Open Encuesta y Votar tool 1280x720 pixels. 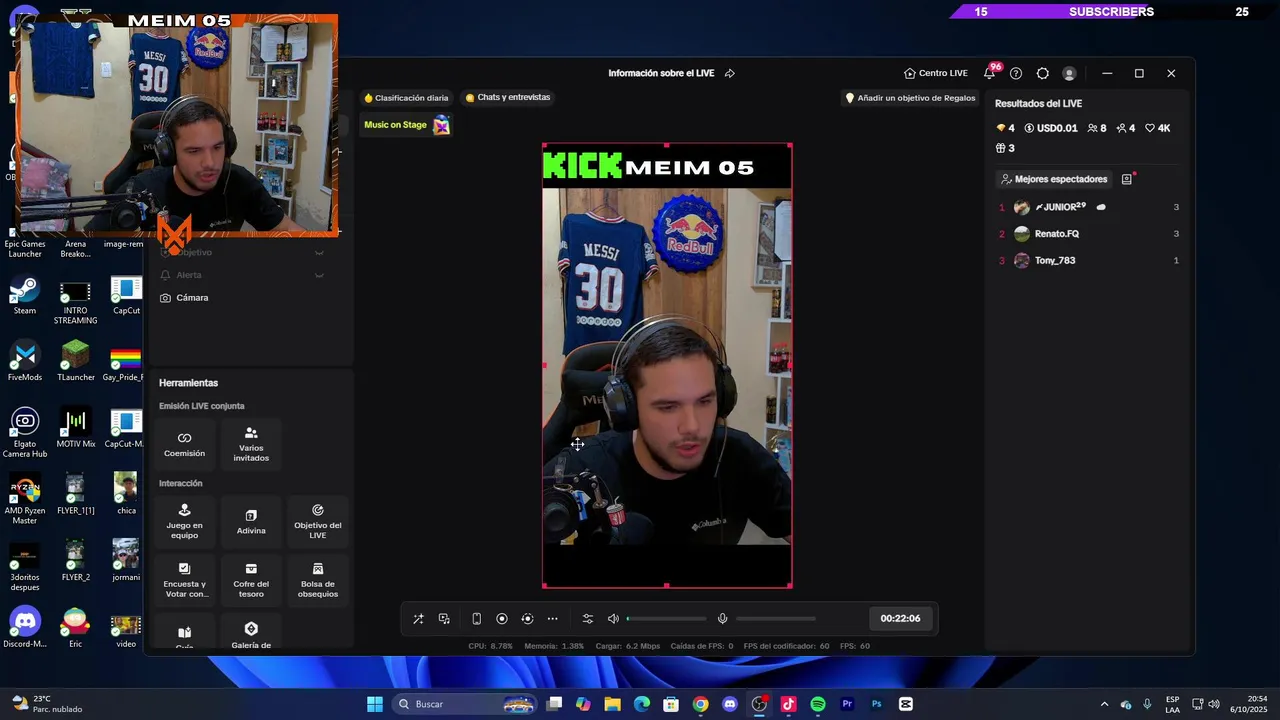pos(184,580)
